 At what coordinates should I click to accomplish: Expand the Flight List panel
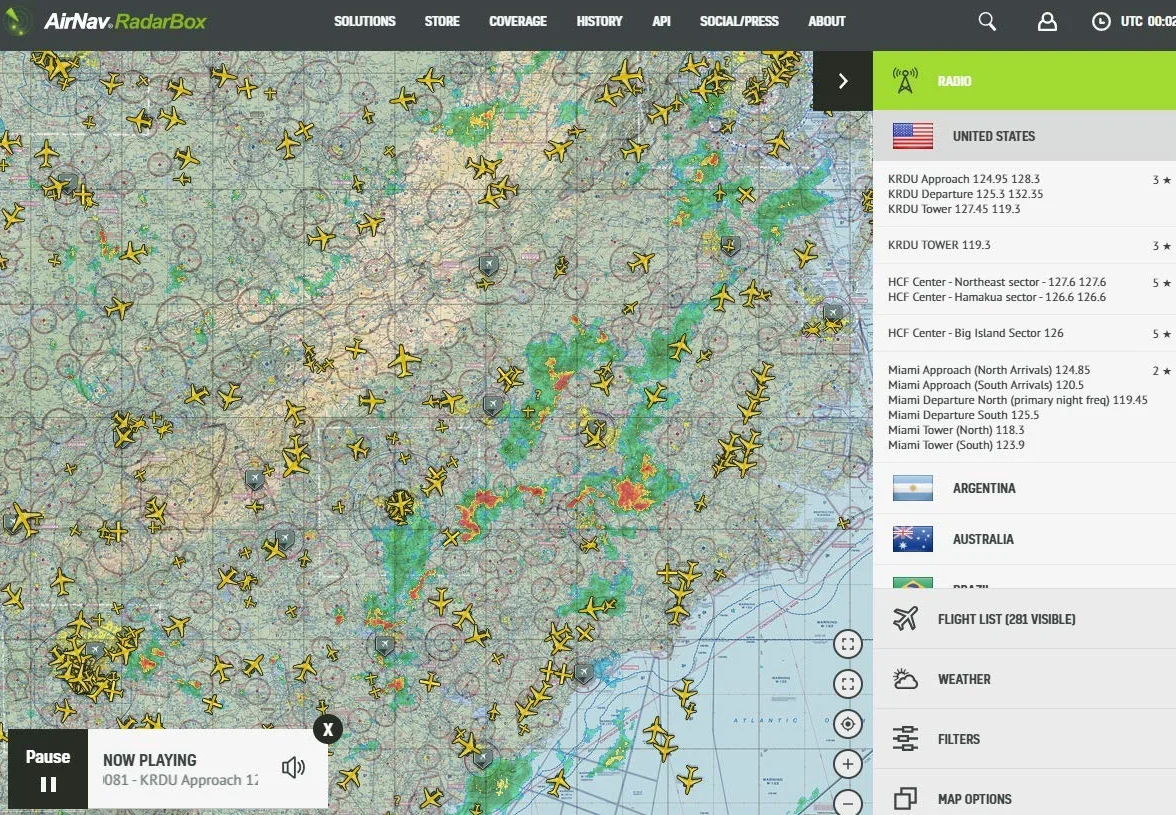click(x=1024, y=619)
